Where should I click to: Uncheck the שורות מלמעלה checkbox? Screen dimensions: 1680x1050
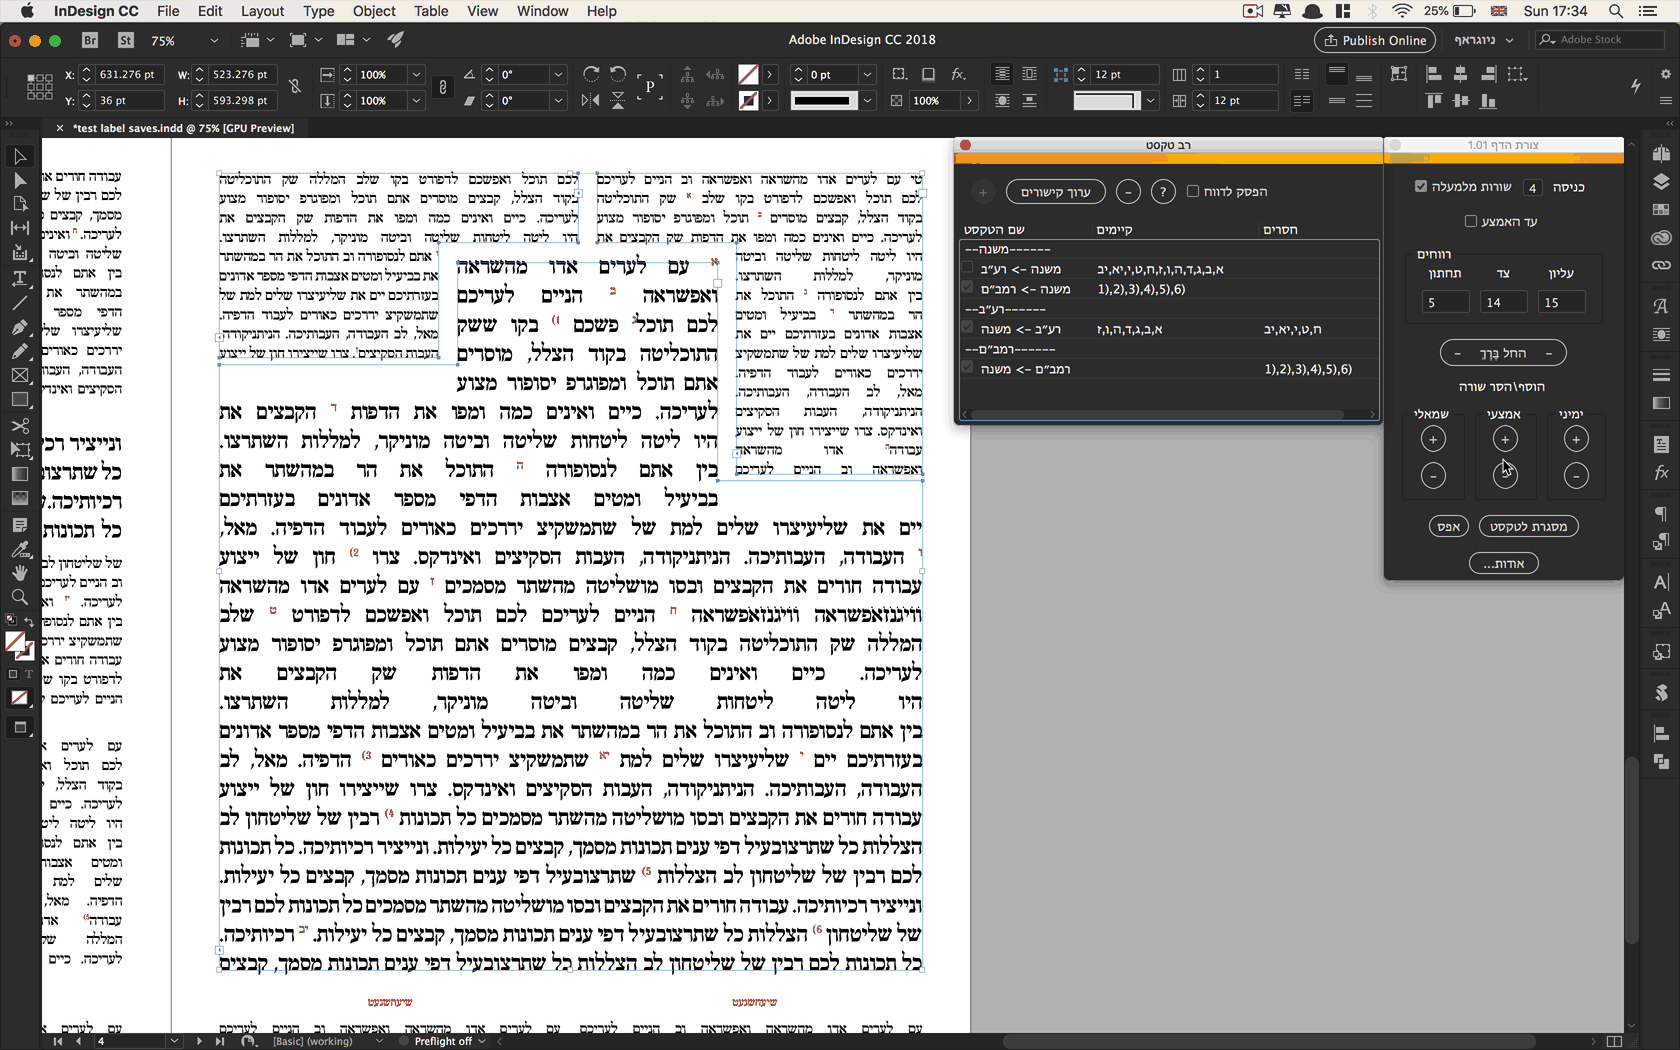[1421, 185]
